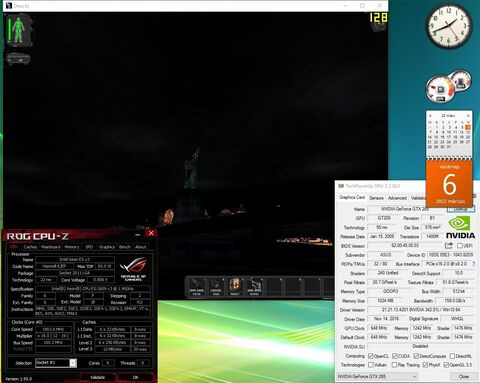
Task: Click the CPU-Z Specification field
Action: coord(92,289)
